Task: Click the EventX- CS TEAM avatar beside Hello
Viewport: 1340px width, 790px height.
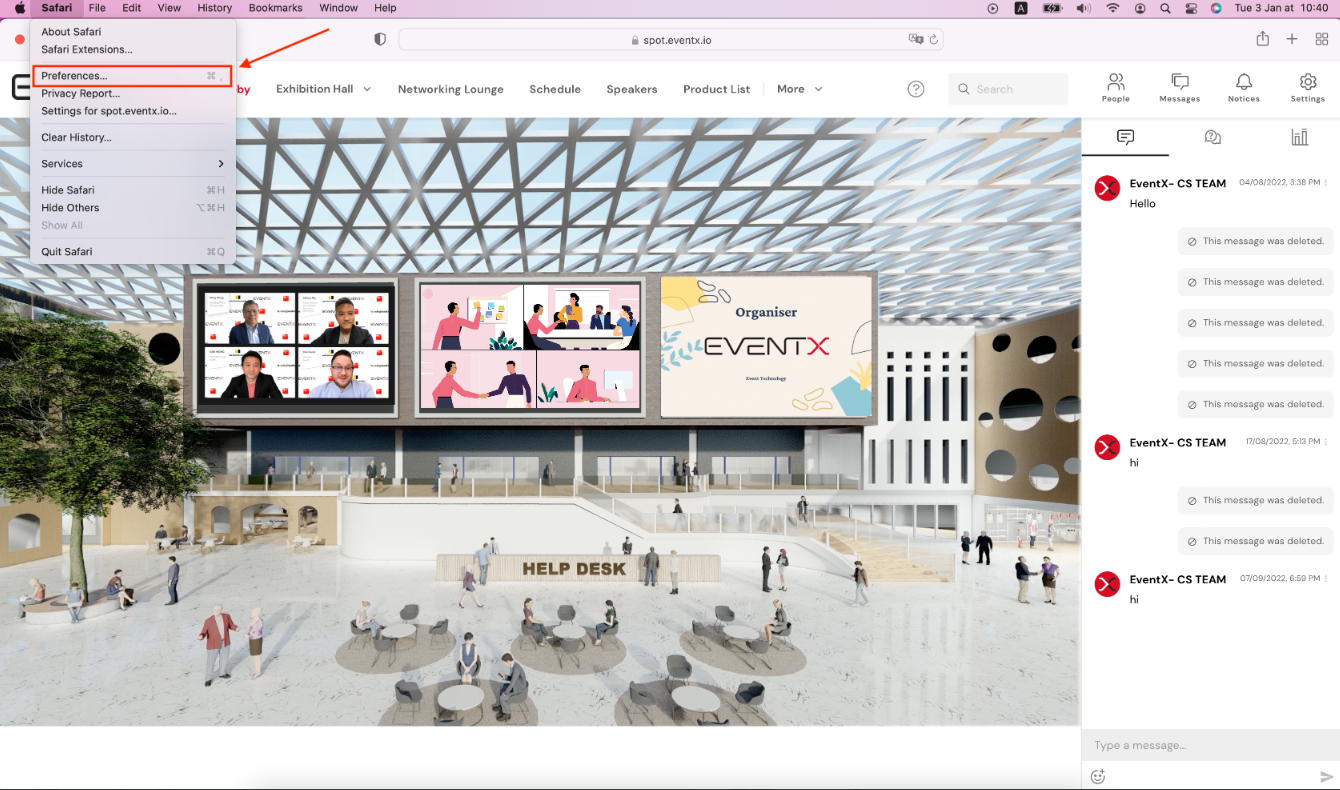Action: [x=1107, y=188]
